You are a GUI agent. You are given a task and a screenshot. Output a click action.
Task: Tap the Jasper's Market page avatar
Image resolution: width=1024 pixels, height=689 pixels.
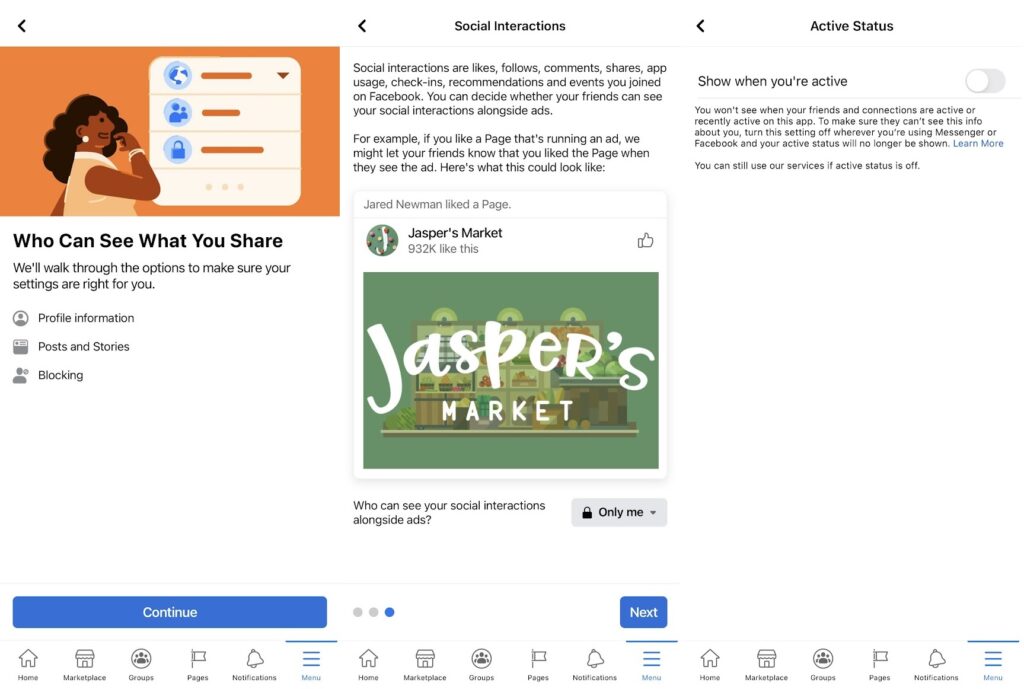(x=382, y=240)
